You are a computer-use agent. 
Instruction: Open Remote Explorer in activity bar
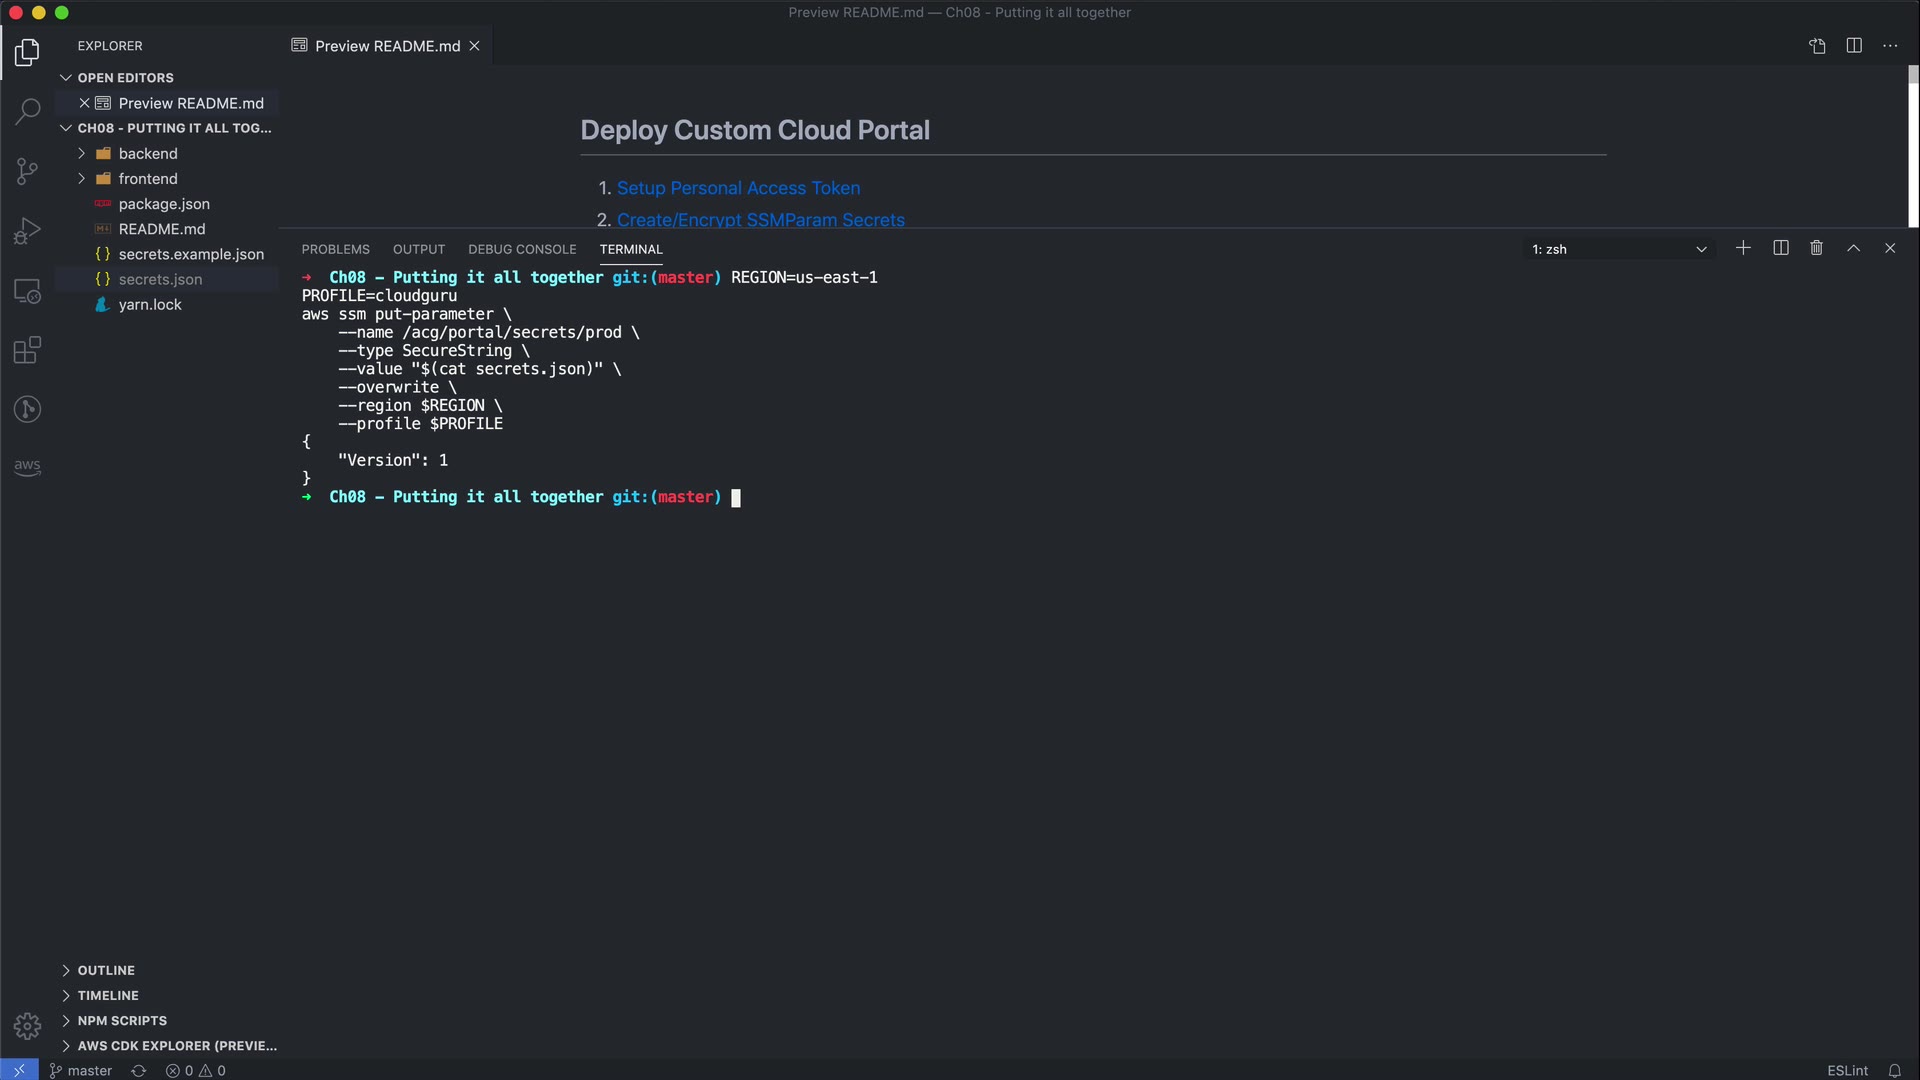point(27,291)
